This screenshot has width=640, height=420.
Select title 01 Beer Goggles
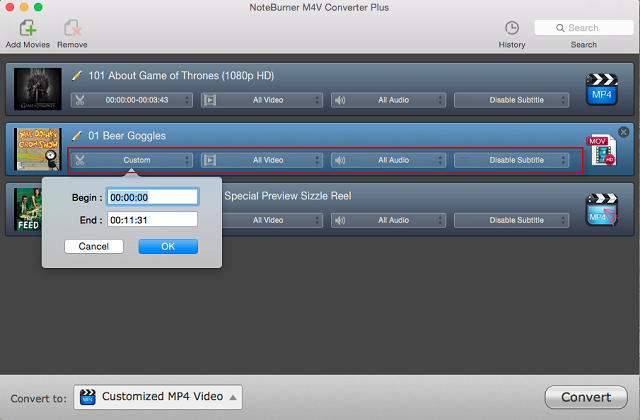[x=127, y=136]
